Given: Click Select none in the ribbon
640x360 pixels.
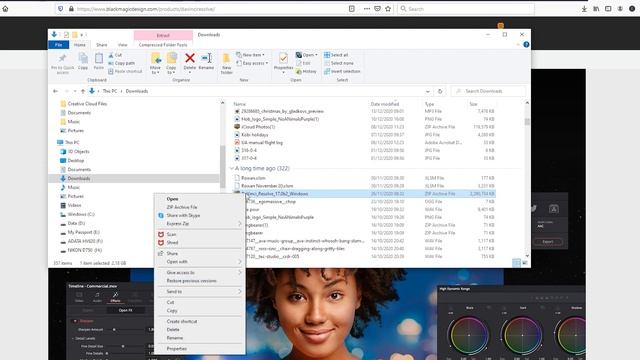Looking at the screenshot, I should click(339, 63).
